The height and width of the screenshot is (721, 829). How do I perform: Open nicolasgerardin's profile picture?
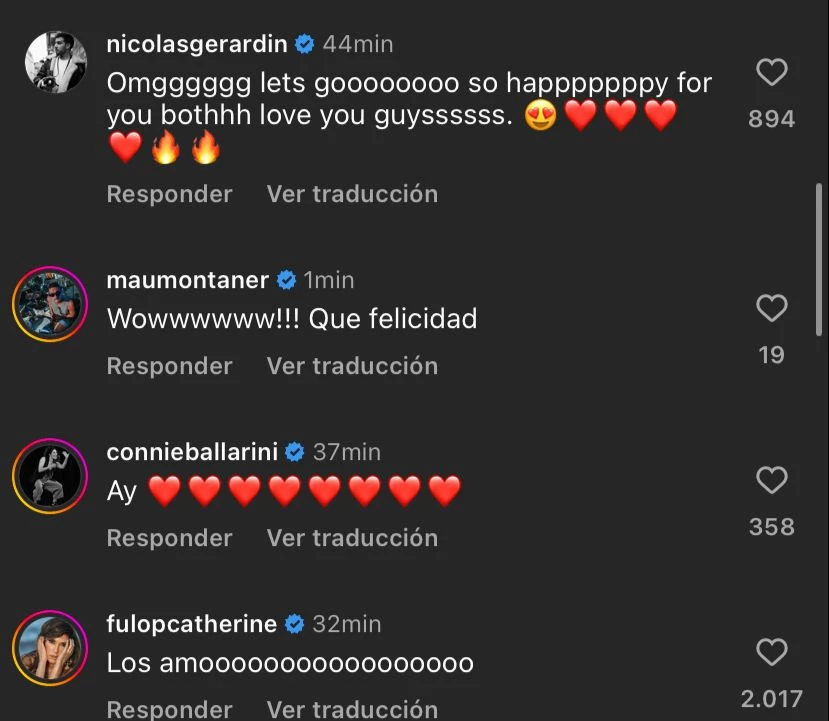[50, 63]
